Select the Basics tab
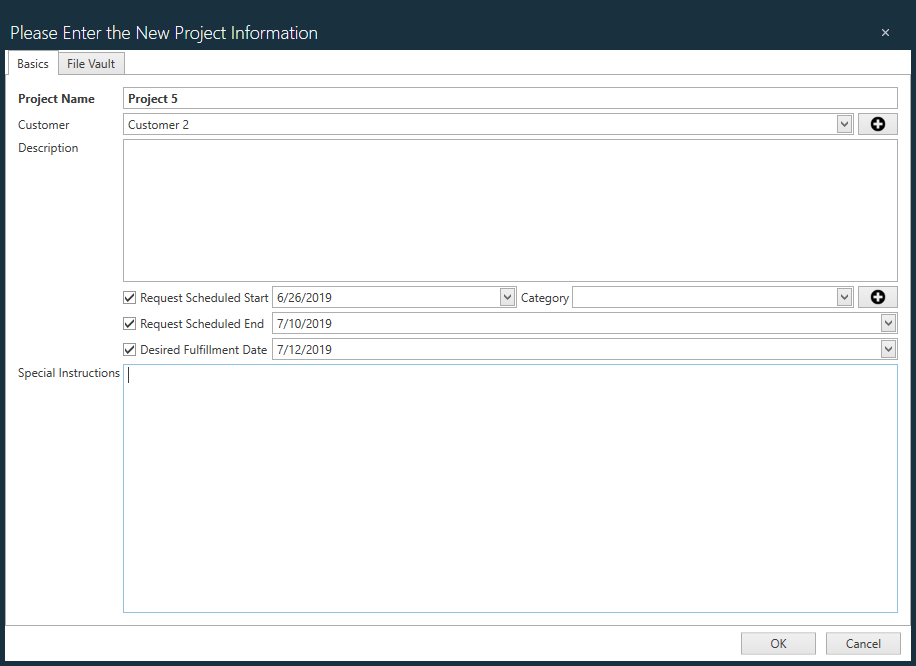Screen dimensions: 916x666 32,63
